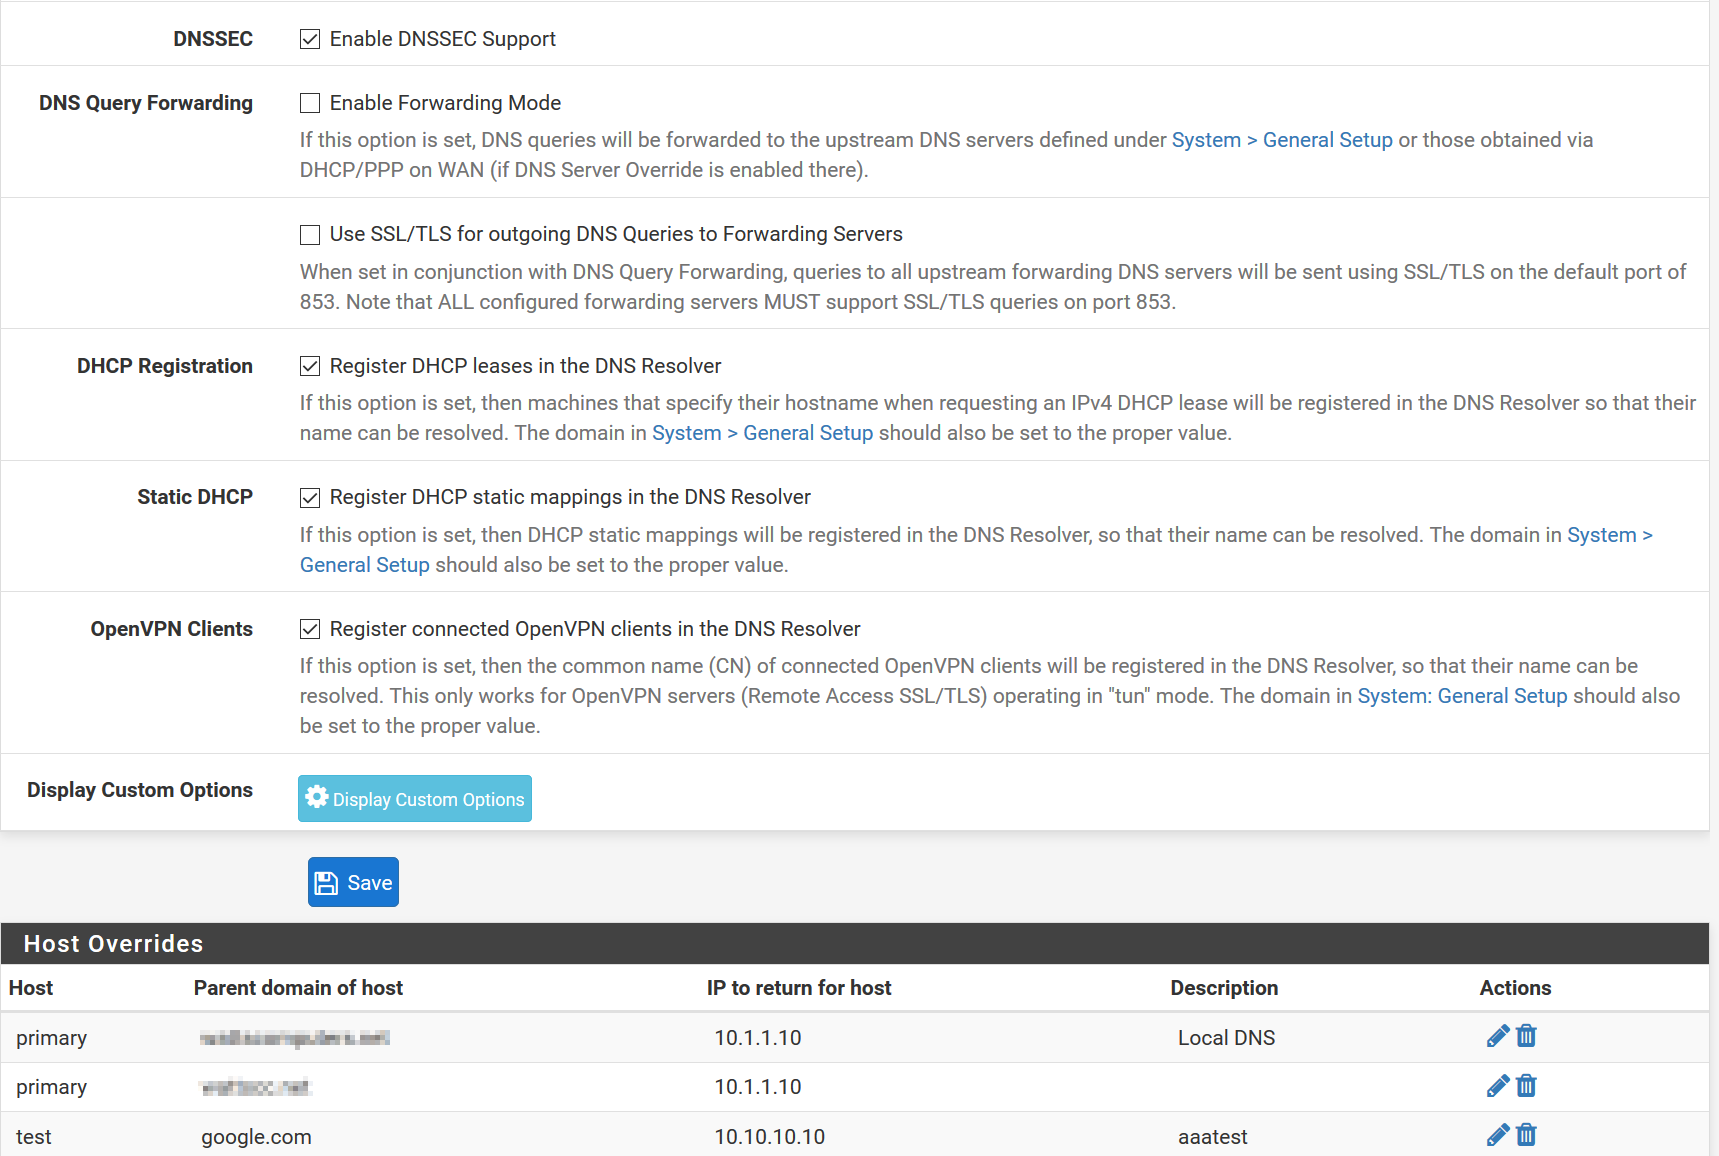Enable SSL/TLS for outgoing DNS queries

pos(310,234)
